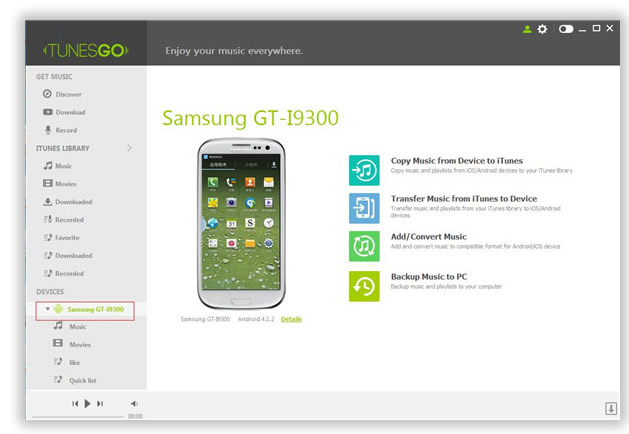Select Record under Get Music

pos(66,130)
